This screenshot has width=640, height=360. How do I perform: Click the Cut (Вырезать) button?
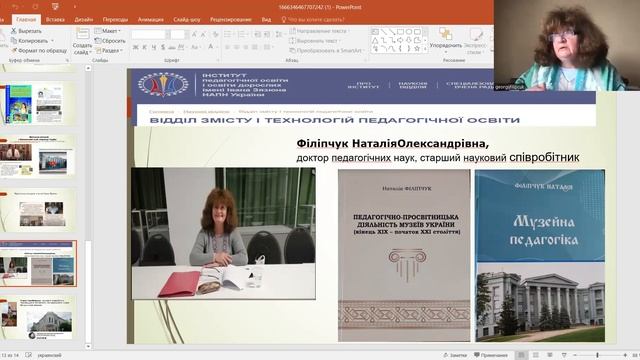click(x=26, y=31)
